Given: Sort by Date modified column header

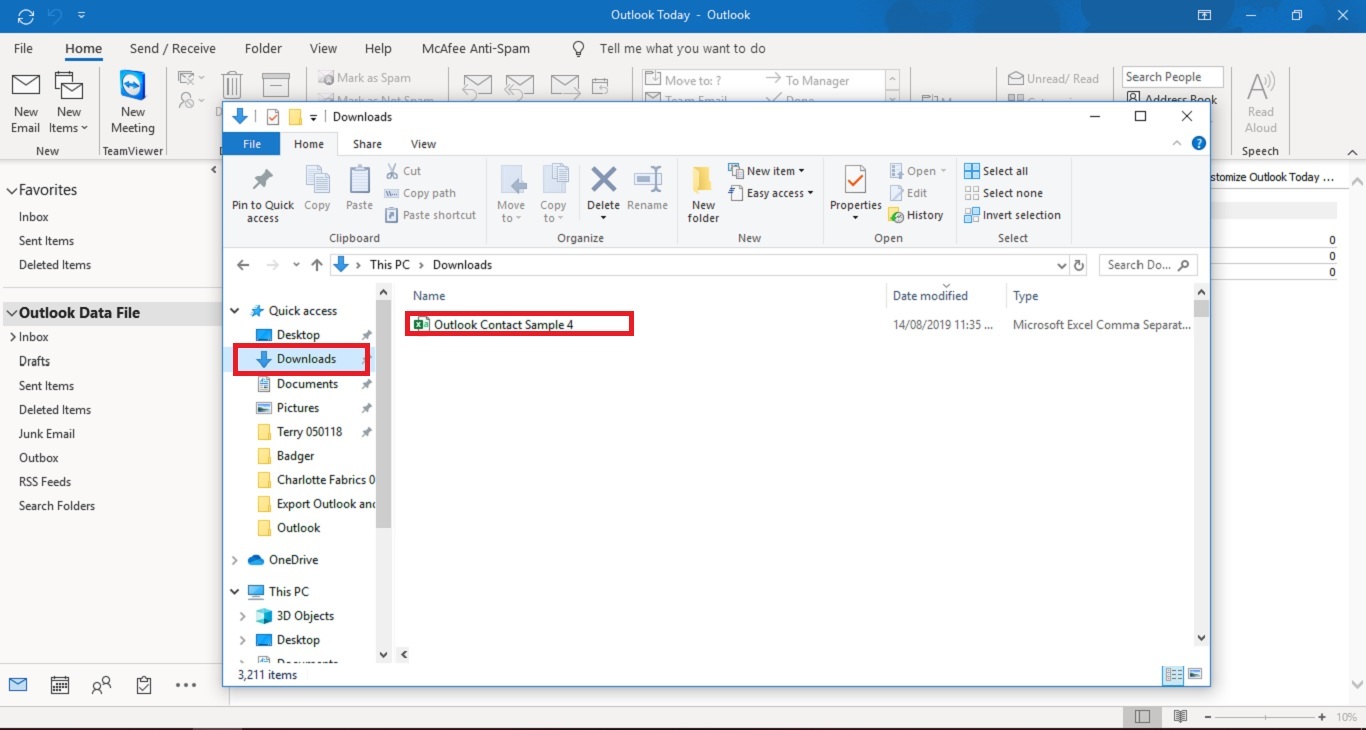Looking at the screenshot, I should [x=930, y=296].
